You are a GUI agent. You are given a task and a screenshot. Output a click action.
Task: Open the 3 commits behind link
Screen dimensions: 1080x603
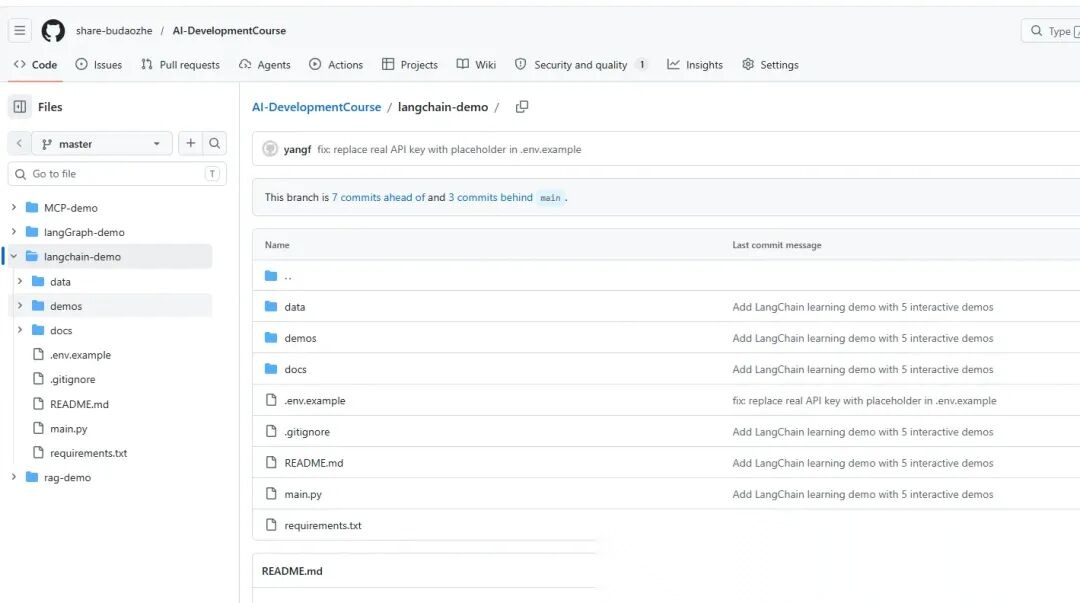click(490, 197)
